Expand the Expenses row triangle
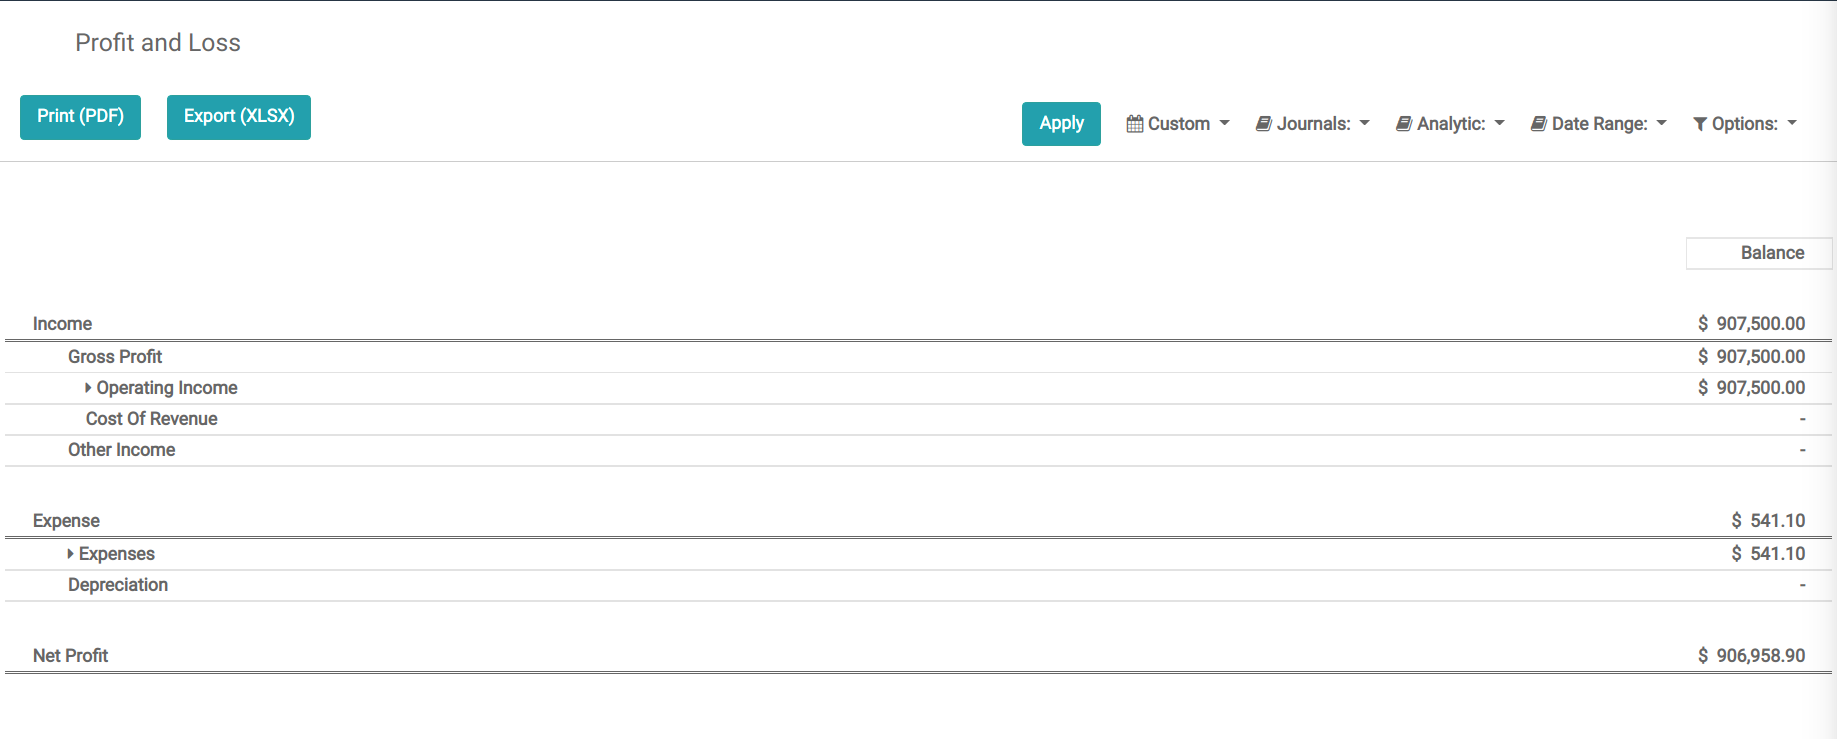The image size is (1837, 739). point(70,554)
